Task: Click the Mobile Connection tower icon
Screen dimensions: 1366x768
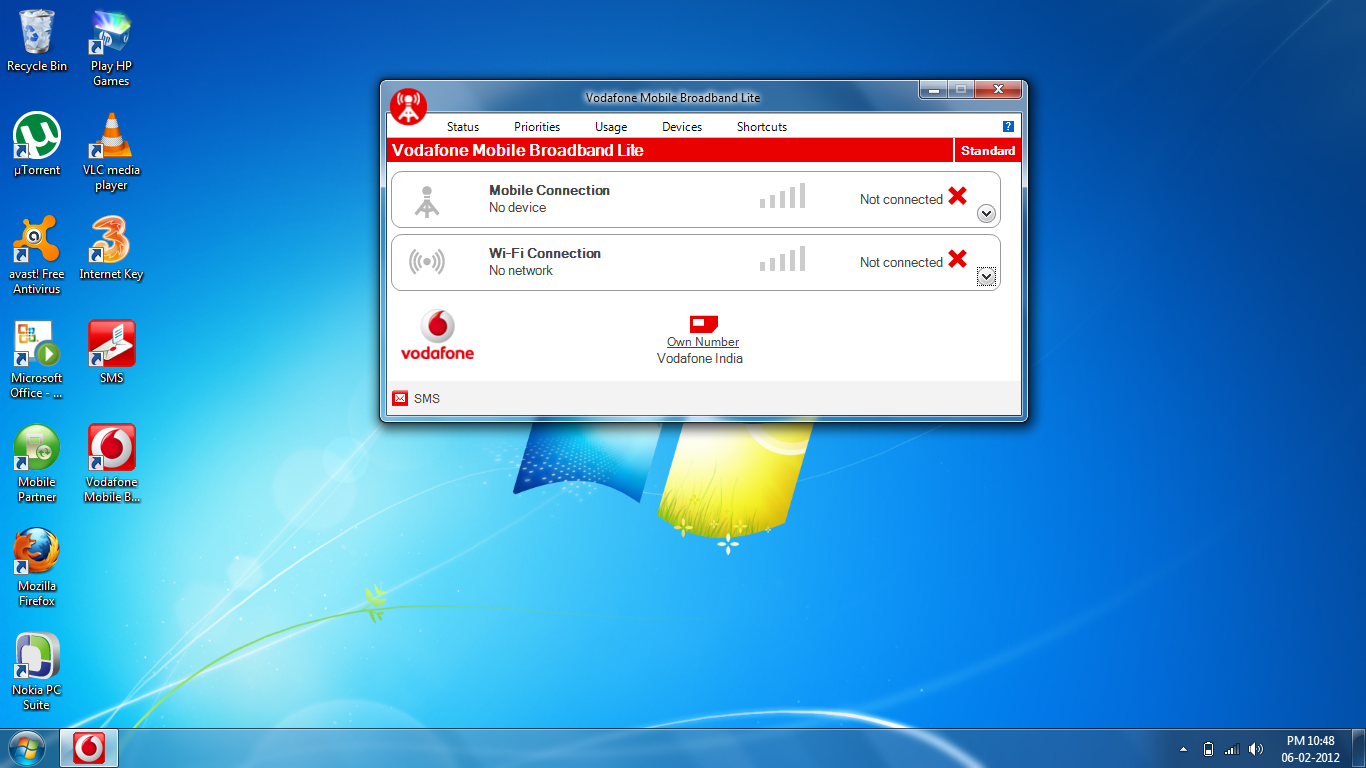Action: pos(427,201)
